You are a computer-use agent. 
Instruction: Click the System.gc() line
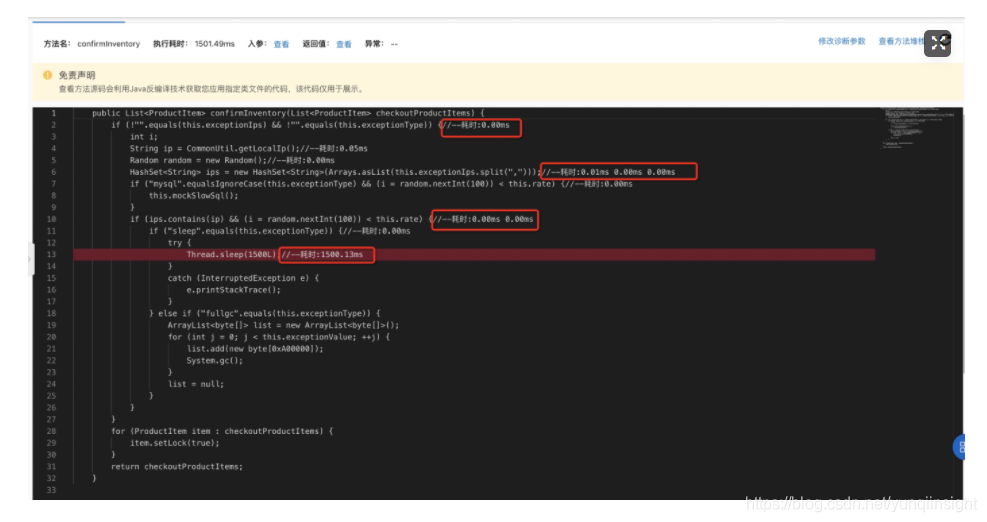215,361
